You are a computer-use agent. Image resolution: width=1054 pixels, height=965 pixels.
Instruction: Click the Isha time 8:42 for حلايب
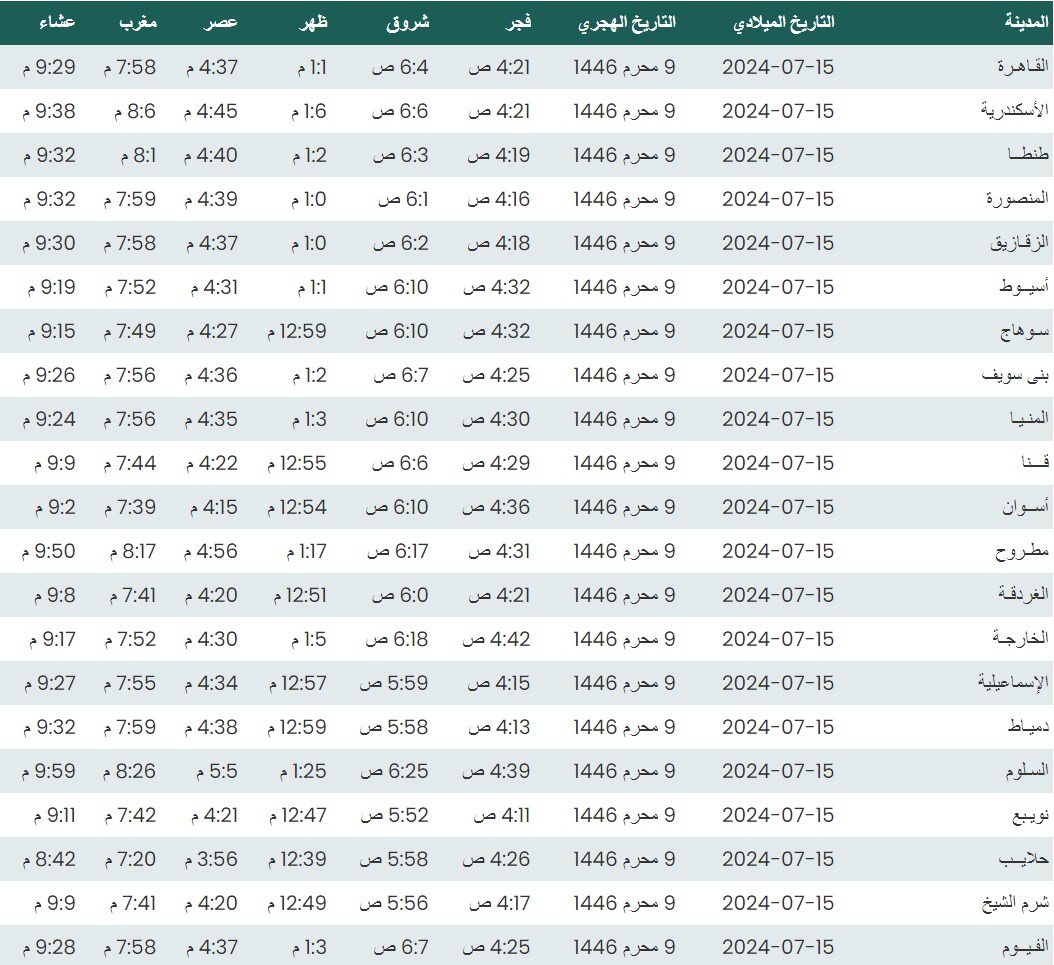point(48,859)
